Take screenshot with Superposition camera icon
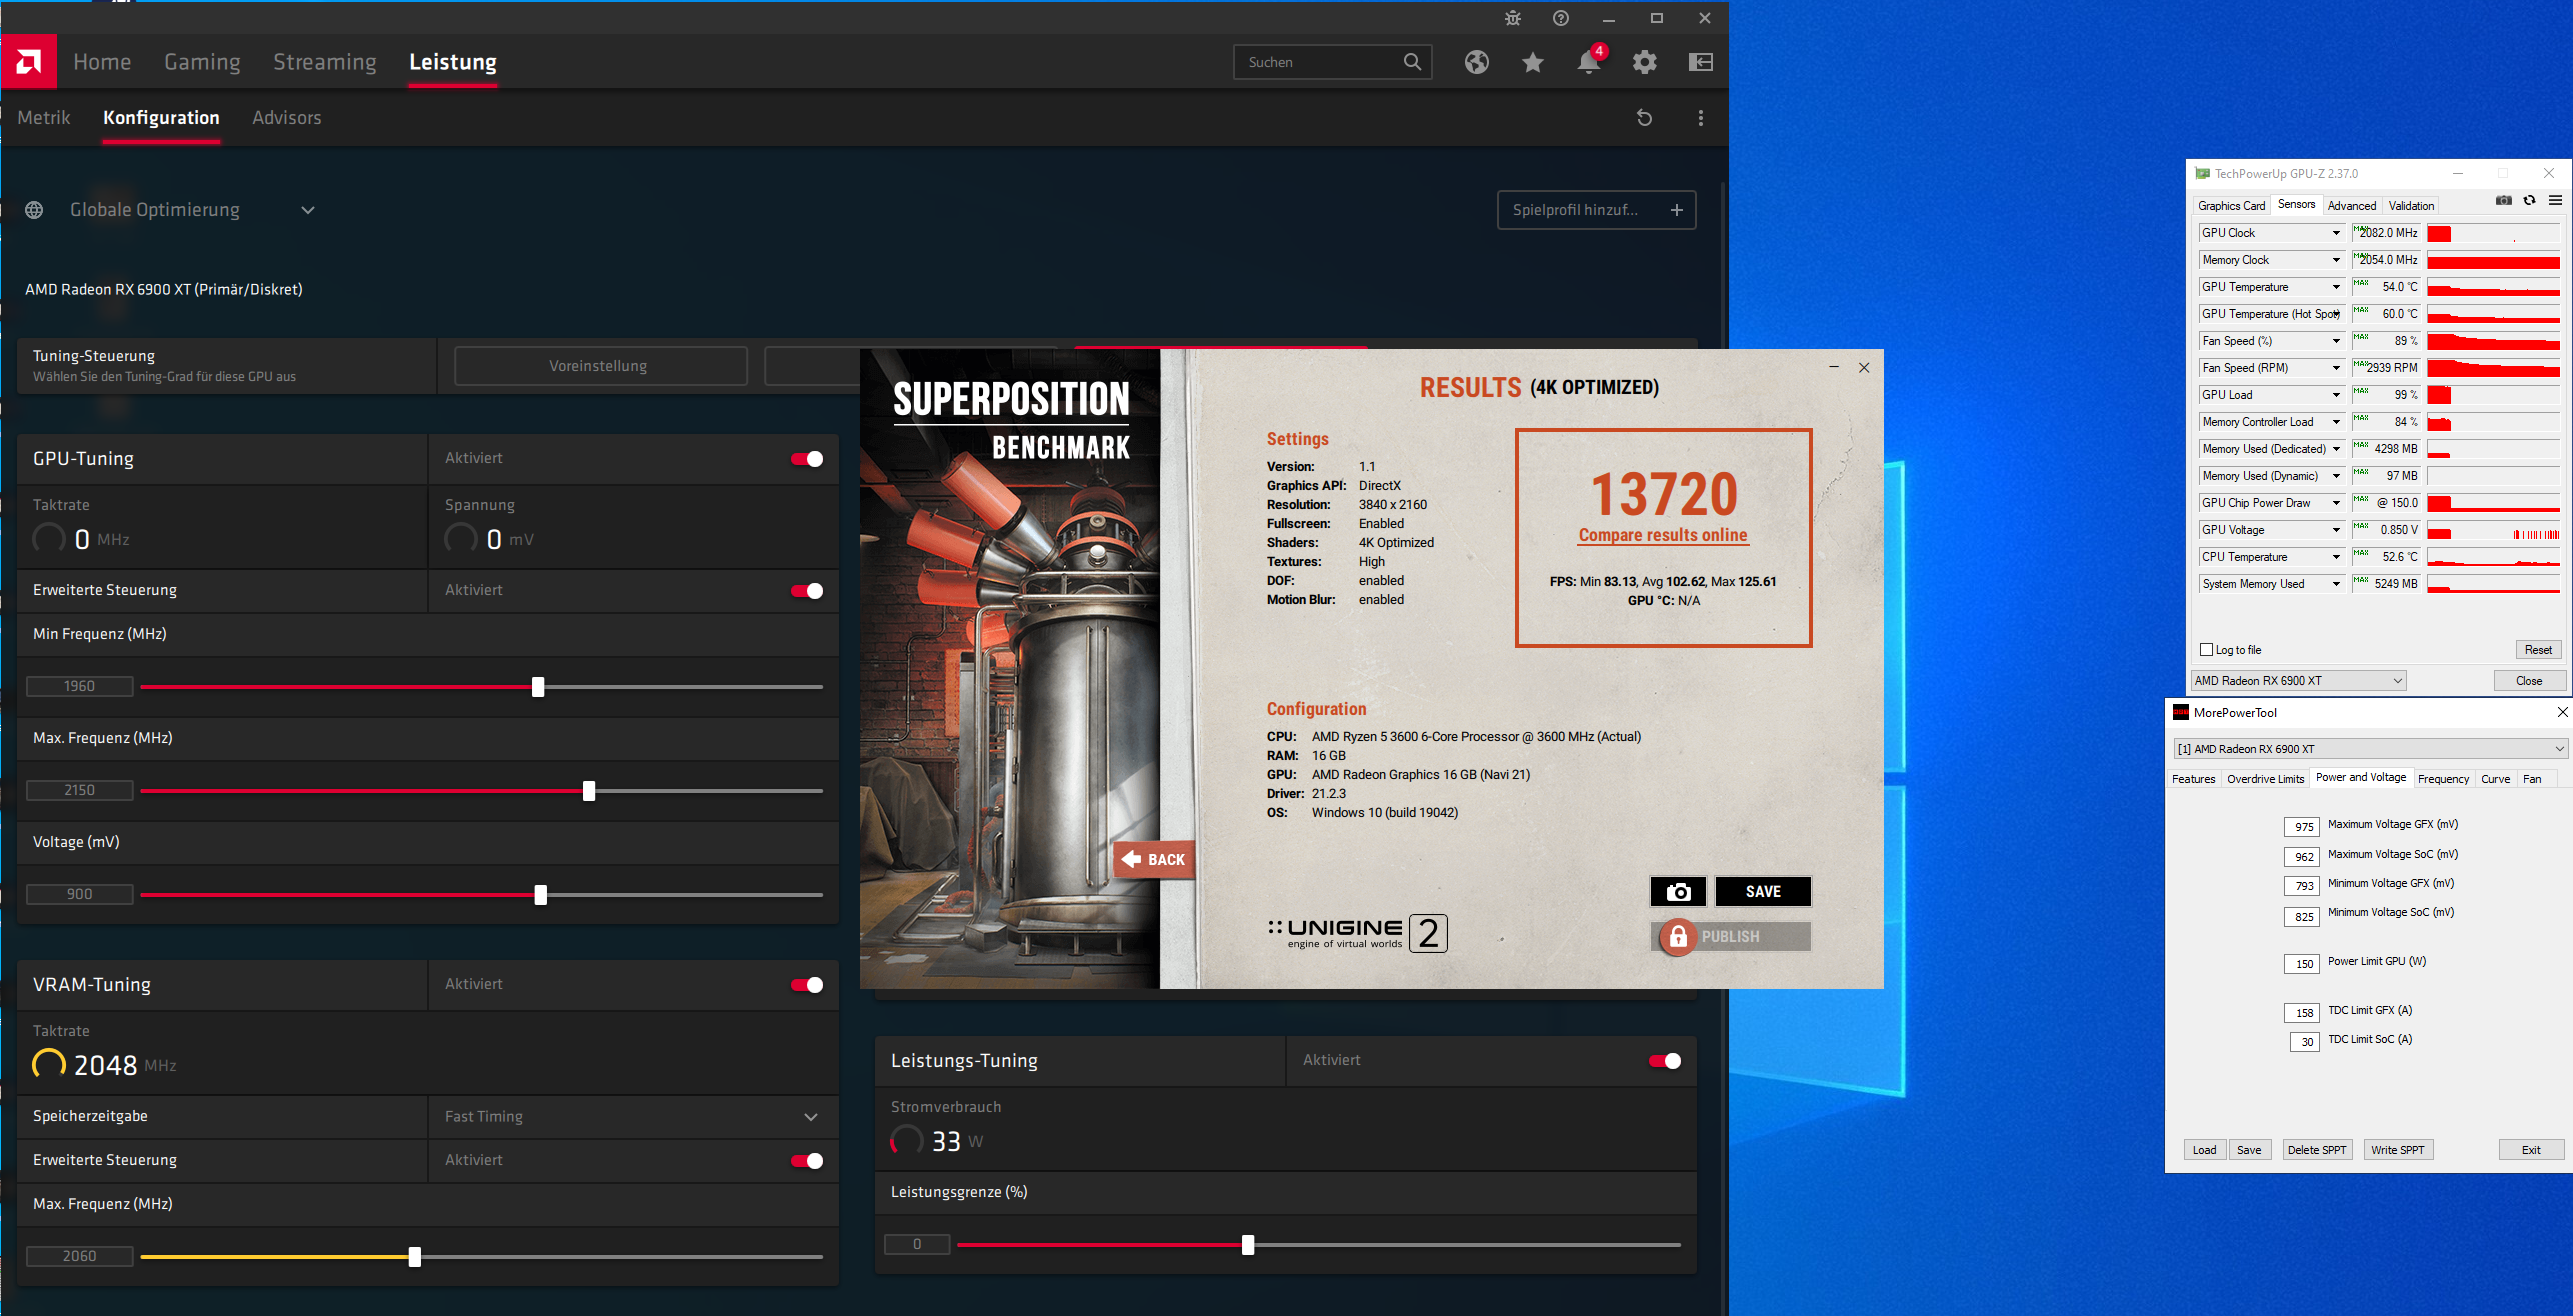The image size is (2573, 1316). tap(1678, 891)
